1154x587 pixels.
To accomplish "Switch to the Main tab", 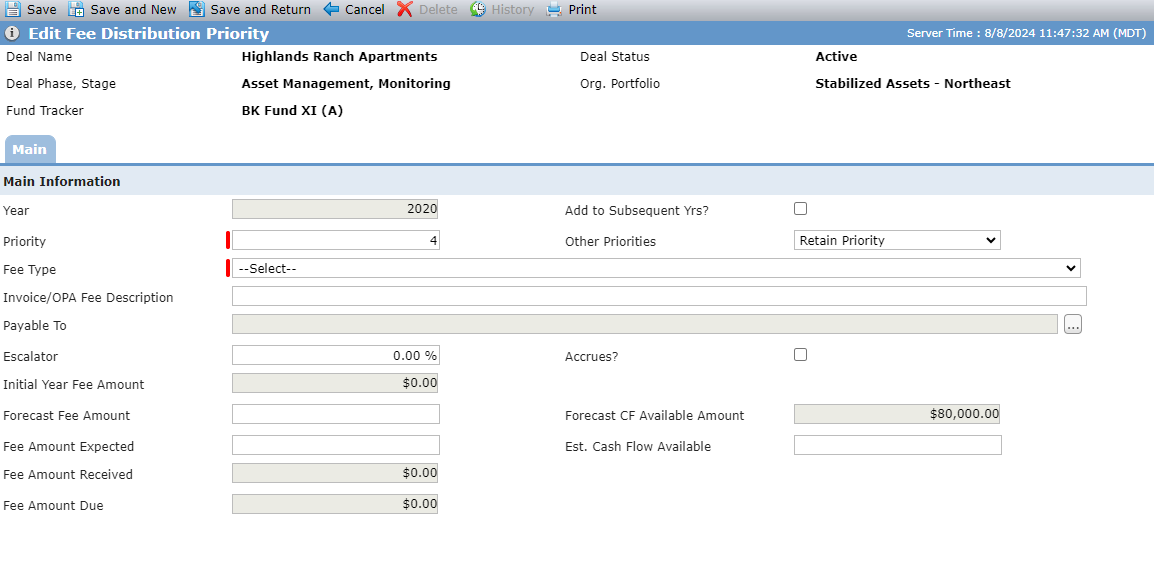I will pyautogui.click(x=29, y=149).
